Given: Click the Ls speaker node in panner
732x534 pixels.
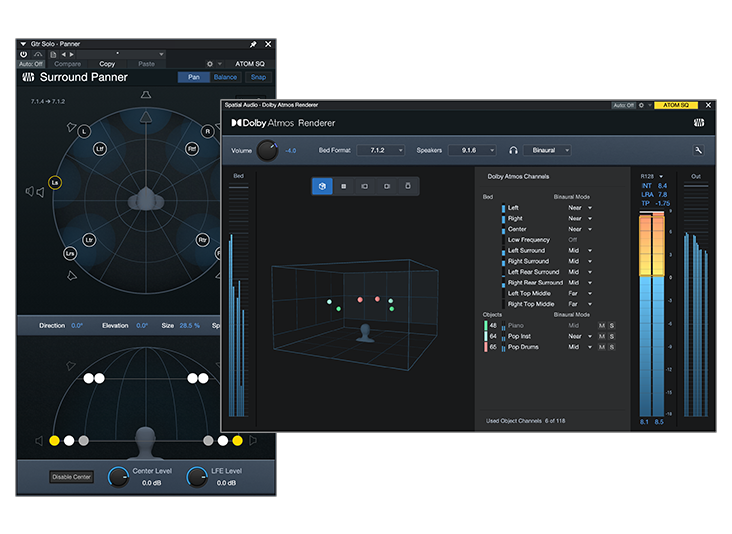Looking at the screenshot, I should pyautogui.click(x=55, y=183).
